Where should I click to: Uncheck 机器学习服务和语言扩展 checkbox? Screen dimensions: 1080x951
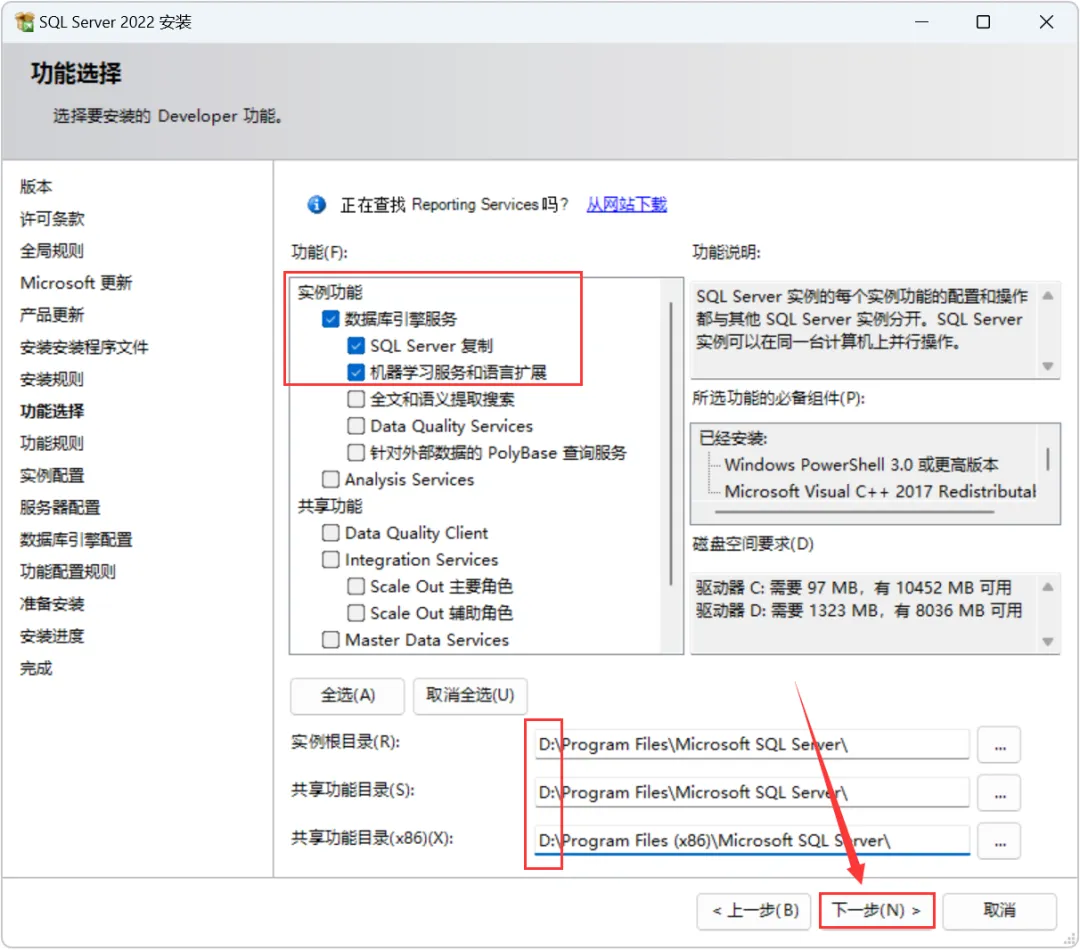(356, 373)
